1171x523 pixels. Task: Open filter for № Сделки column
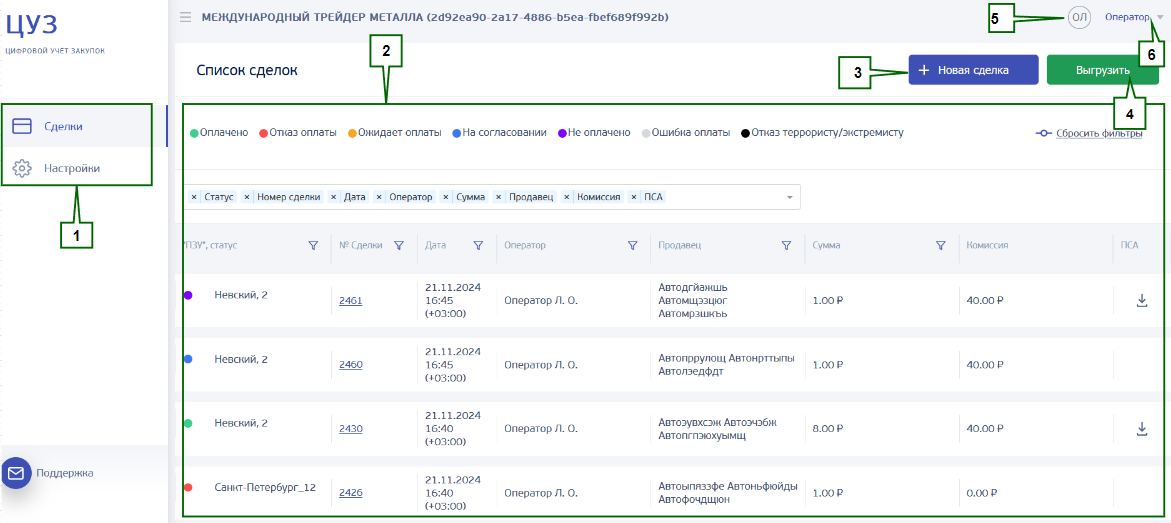(x=399, y=245)
